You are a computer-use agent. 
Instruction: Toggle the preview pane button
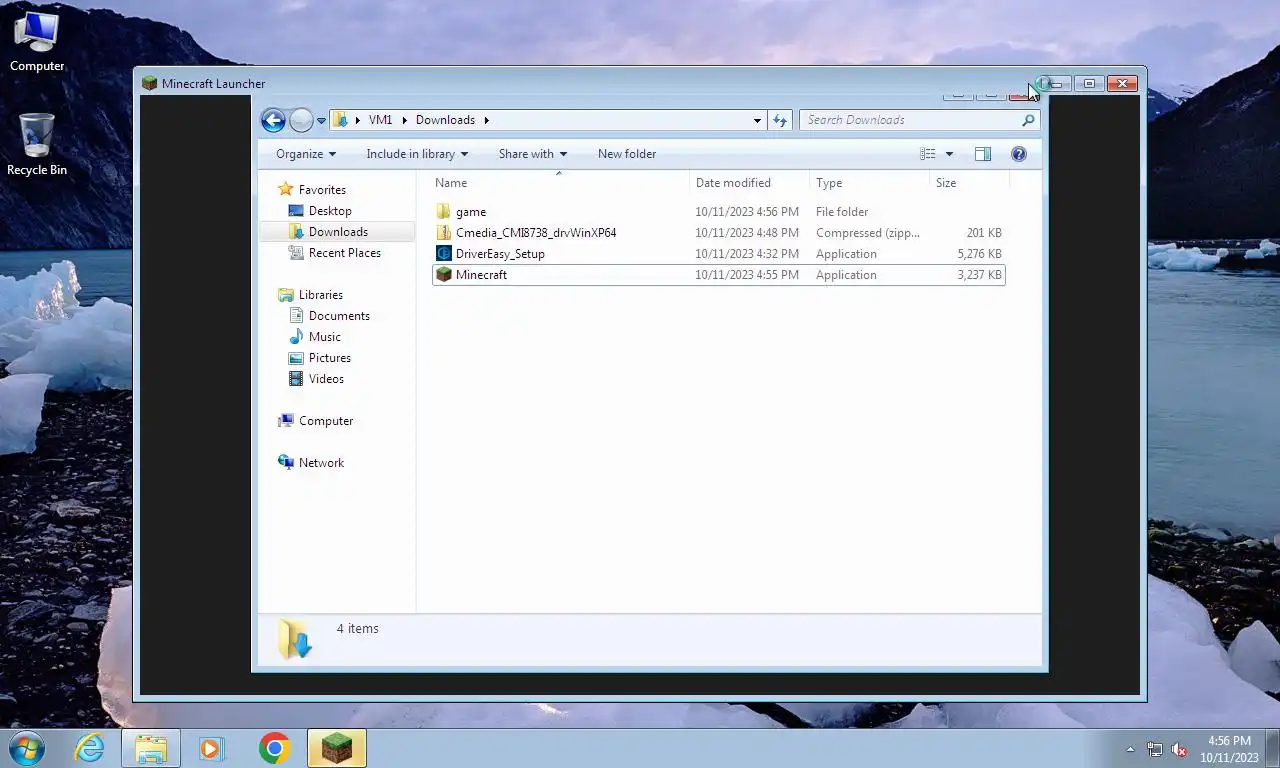(983, 154)
